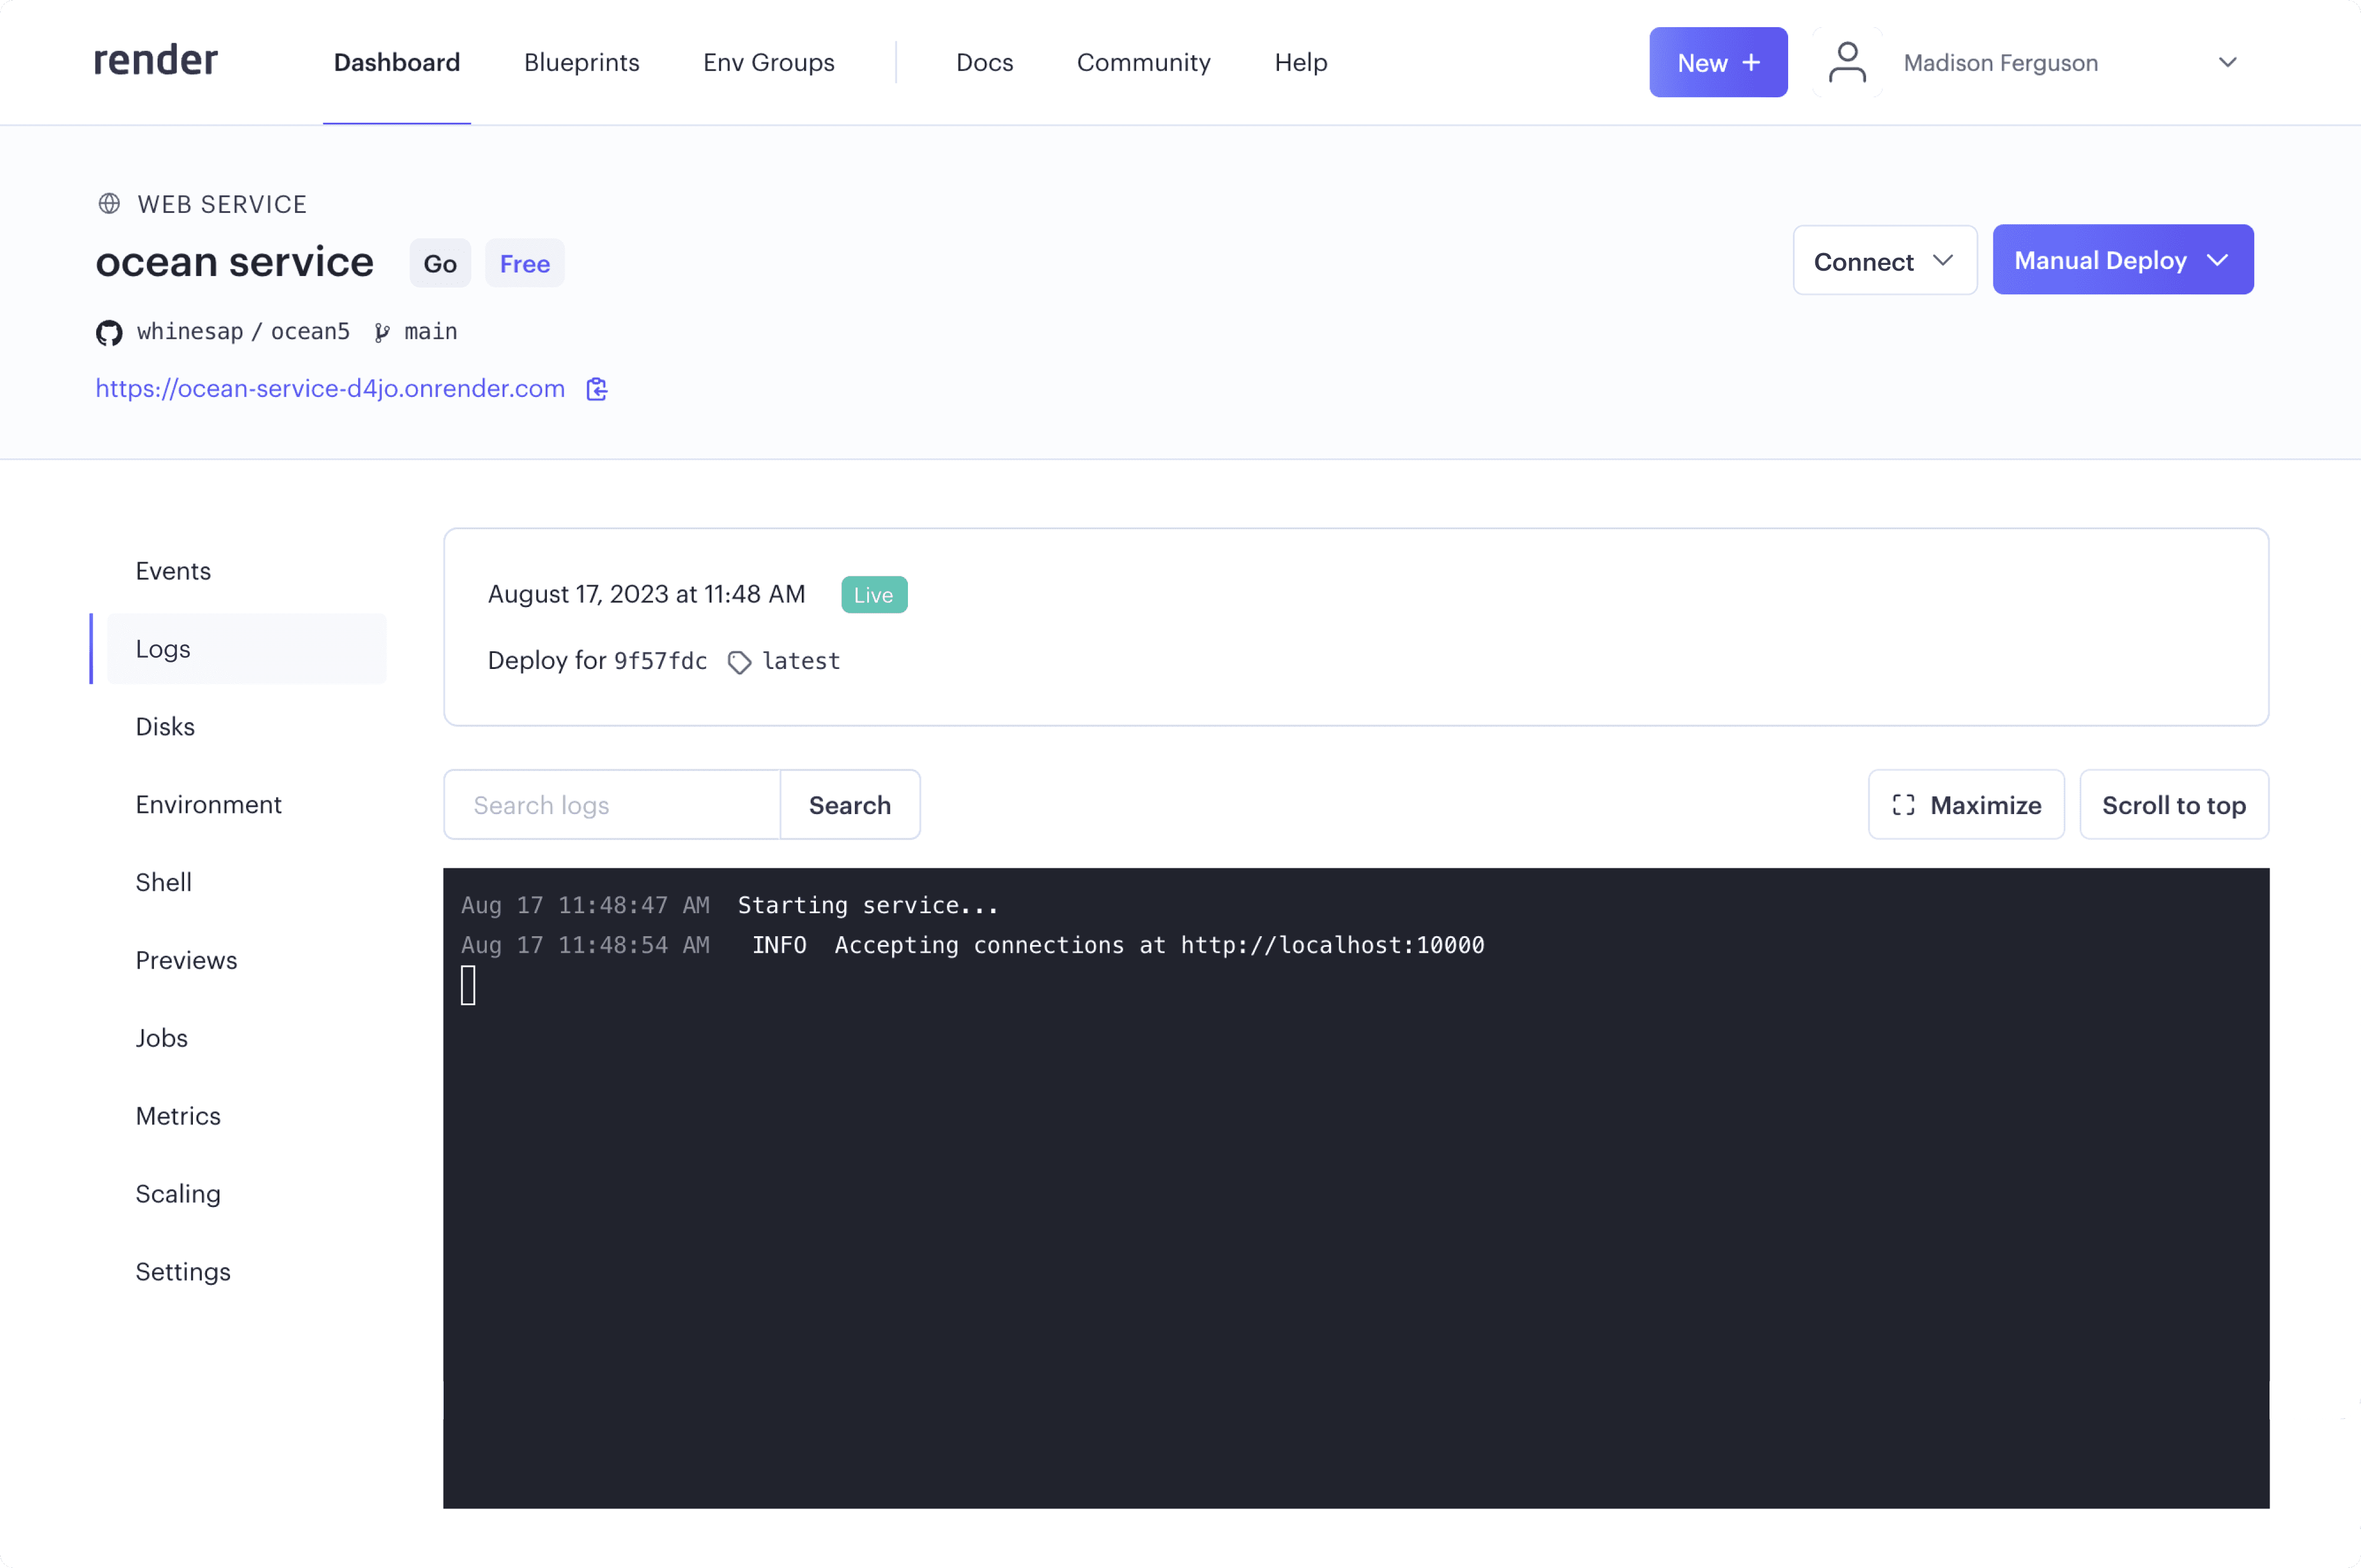Expand the Madison Ferguson account menu
The width and height of the screenshot is (2361, 1568).
coord(2227,63)
